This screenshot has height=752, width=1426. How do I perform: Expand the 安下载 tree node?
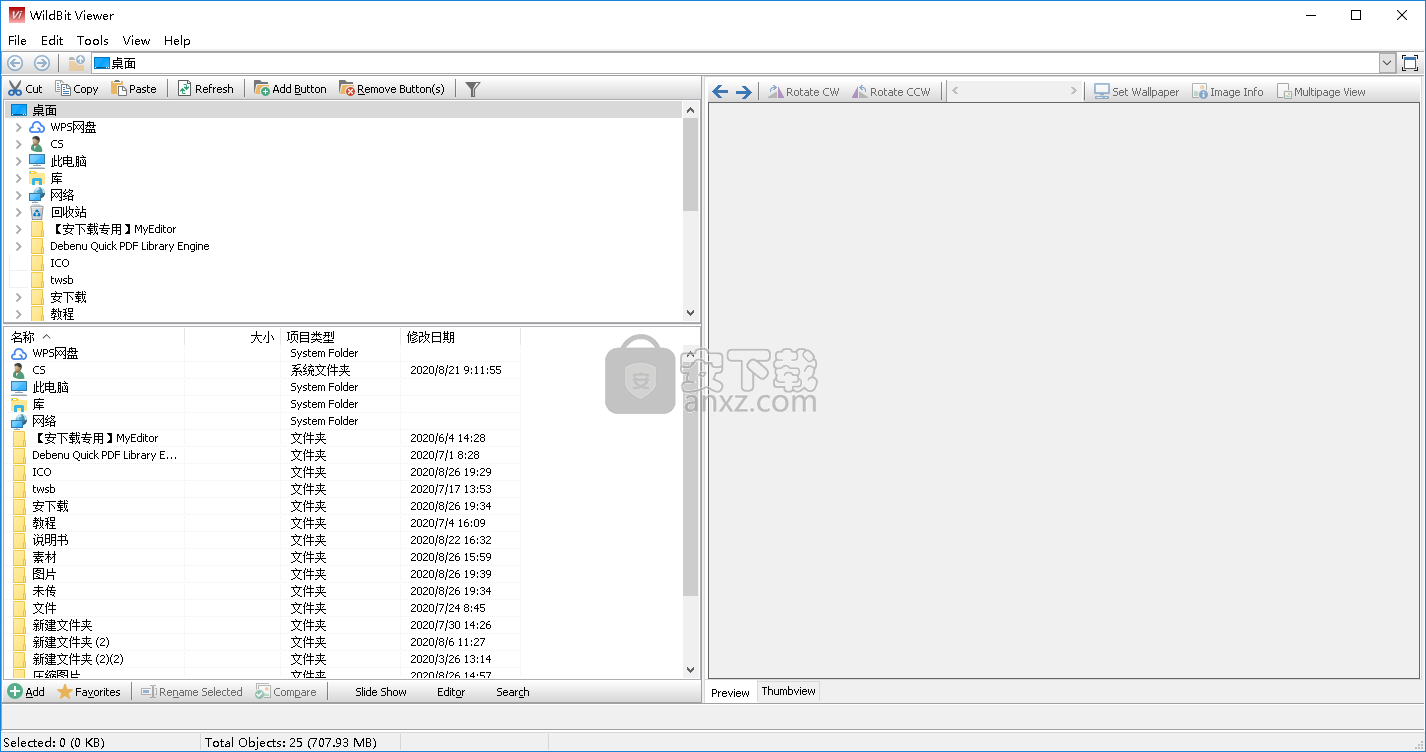tap(18, 297)
